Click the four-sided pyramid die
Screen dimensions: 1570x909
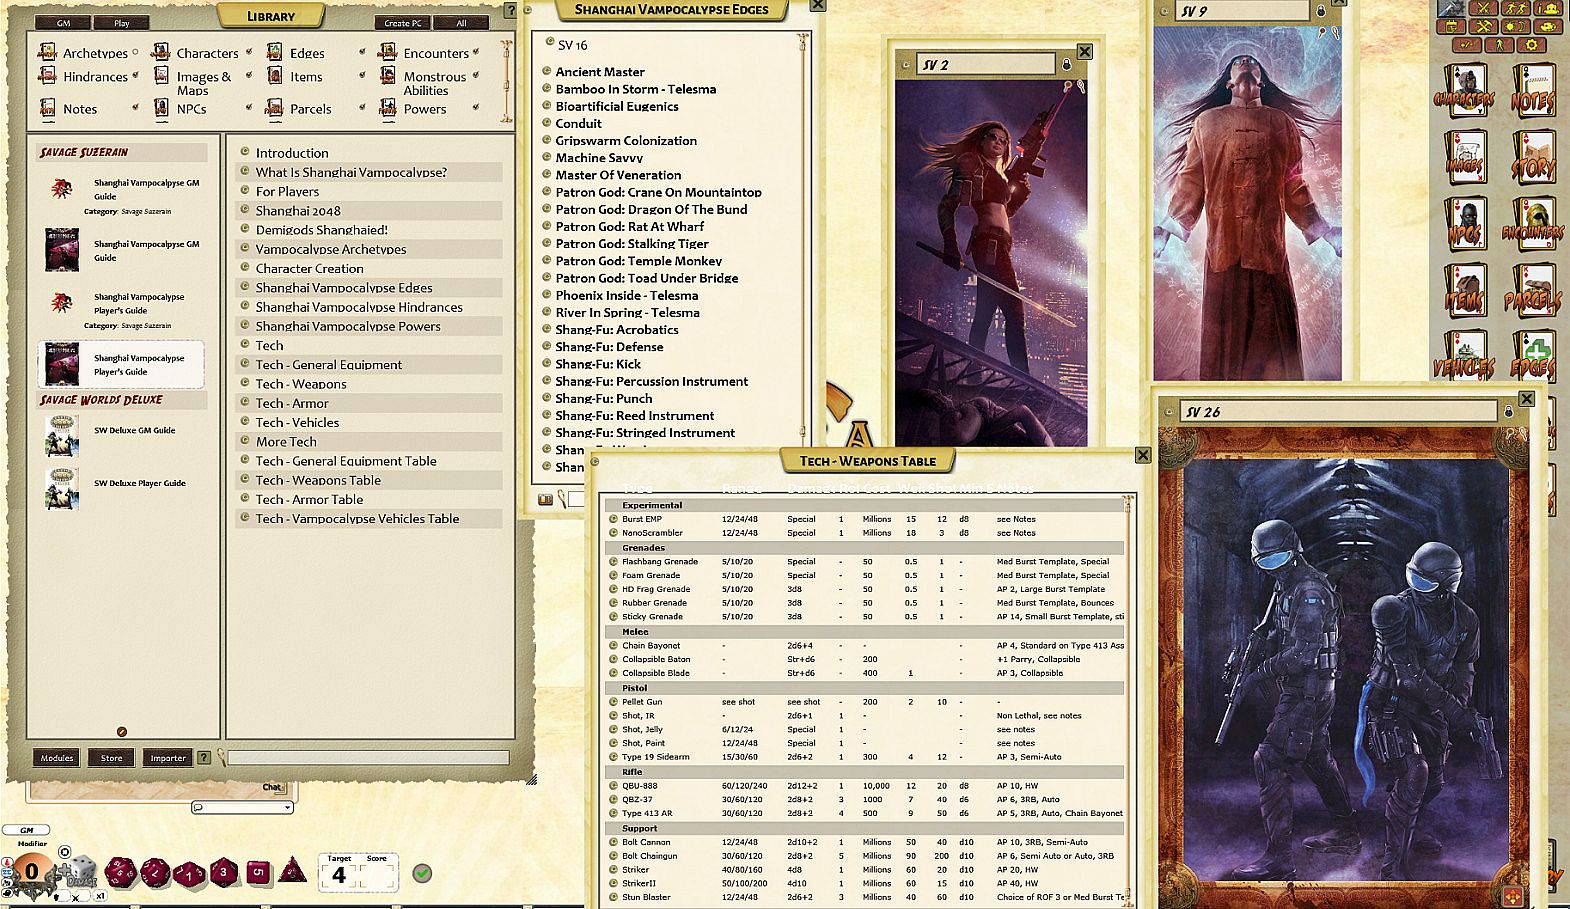292,870
